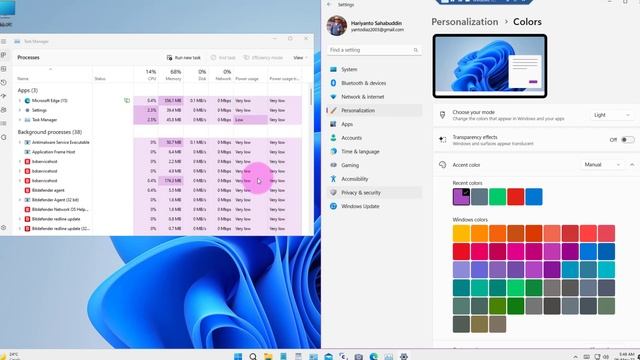Select gray swatch in Recent colors
The width and height of the screenshot is (640, 360).
479,197
